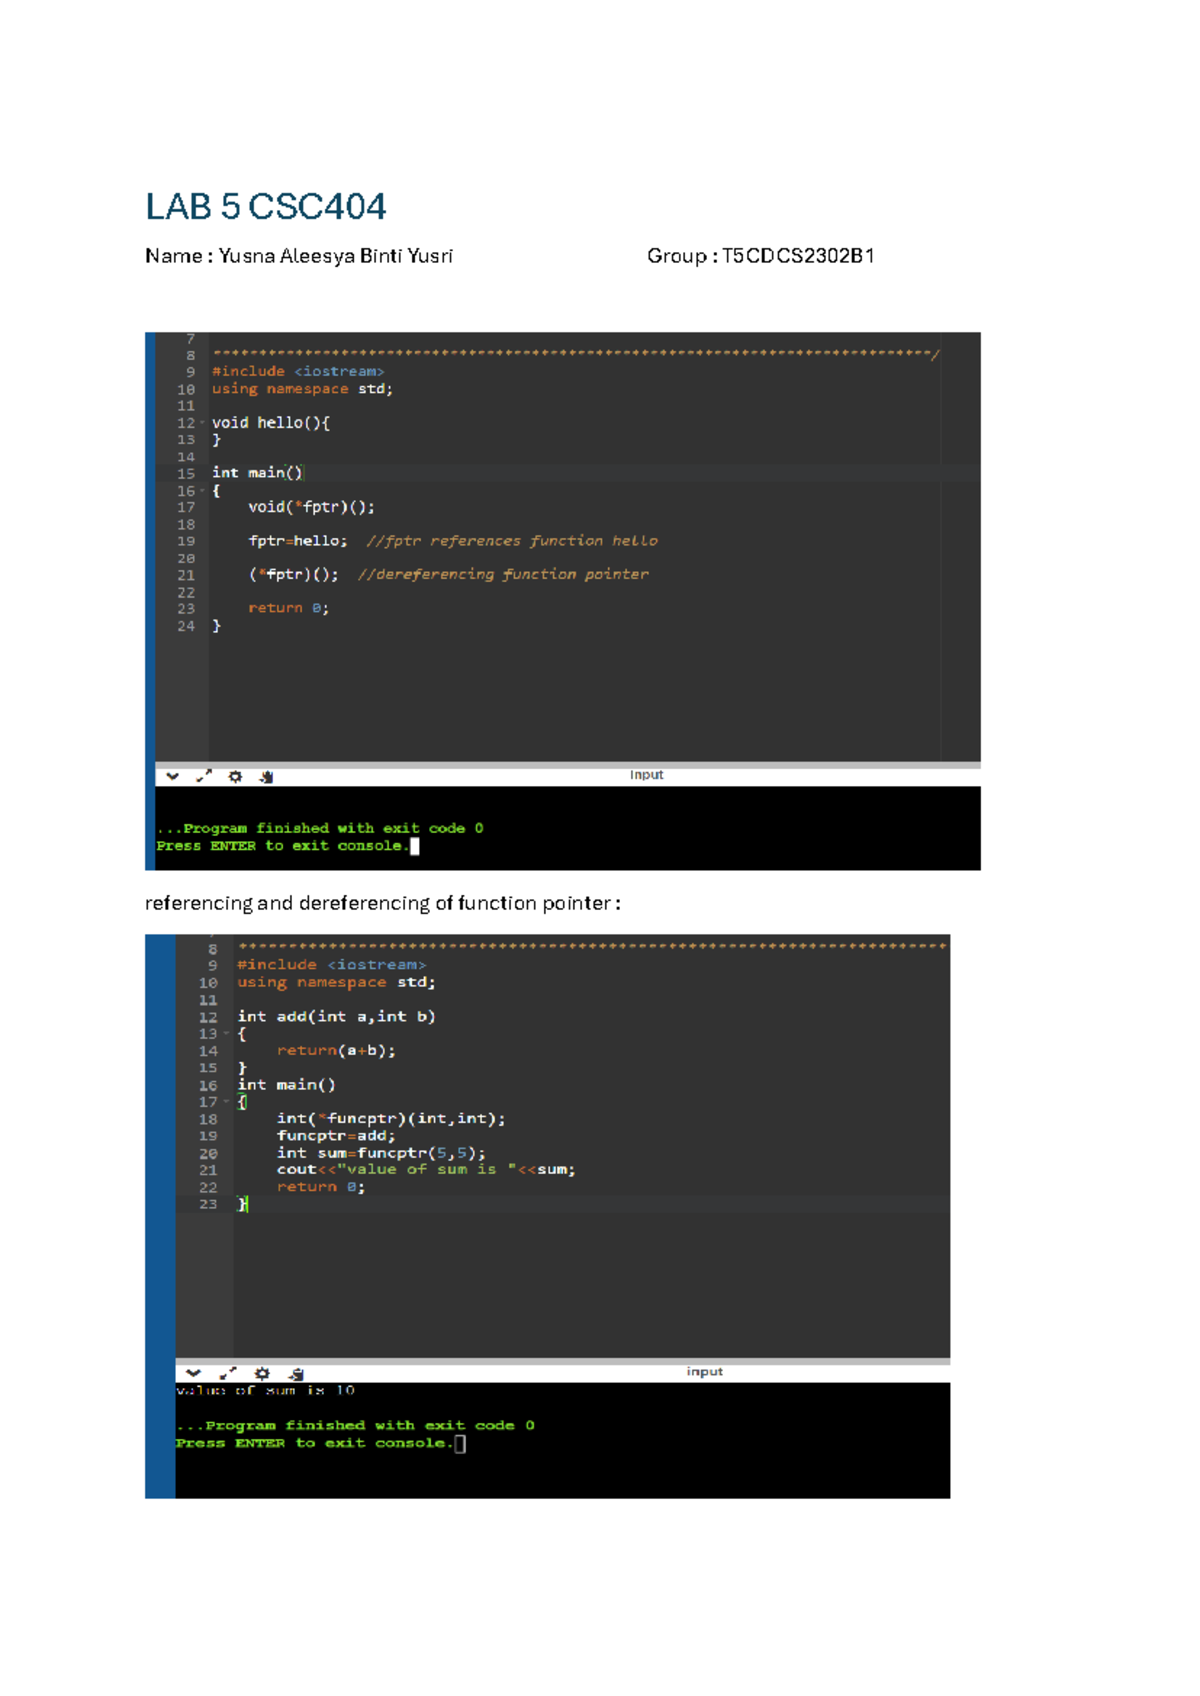The height and width of the screenshot is (1696, 1200).
Task: Click '...Program finished with exit code 0' first console
Action: (x=320, y=828)
